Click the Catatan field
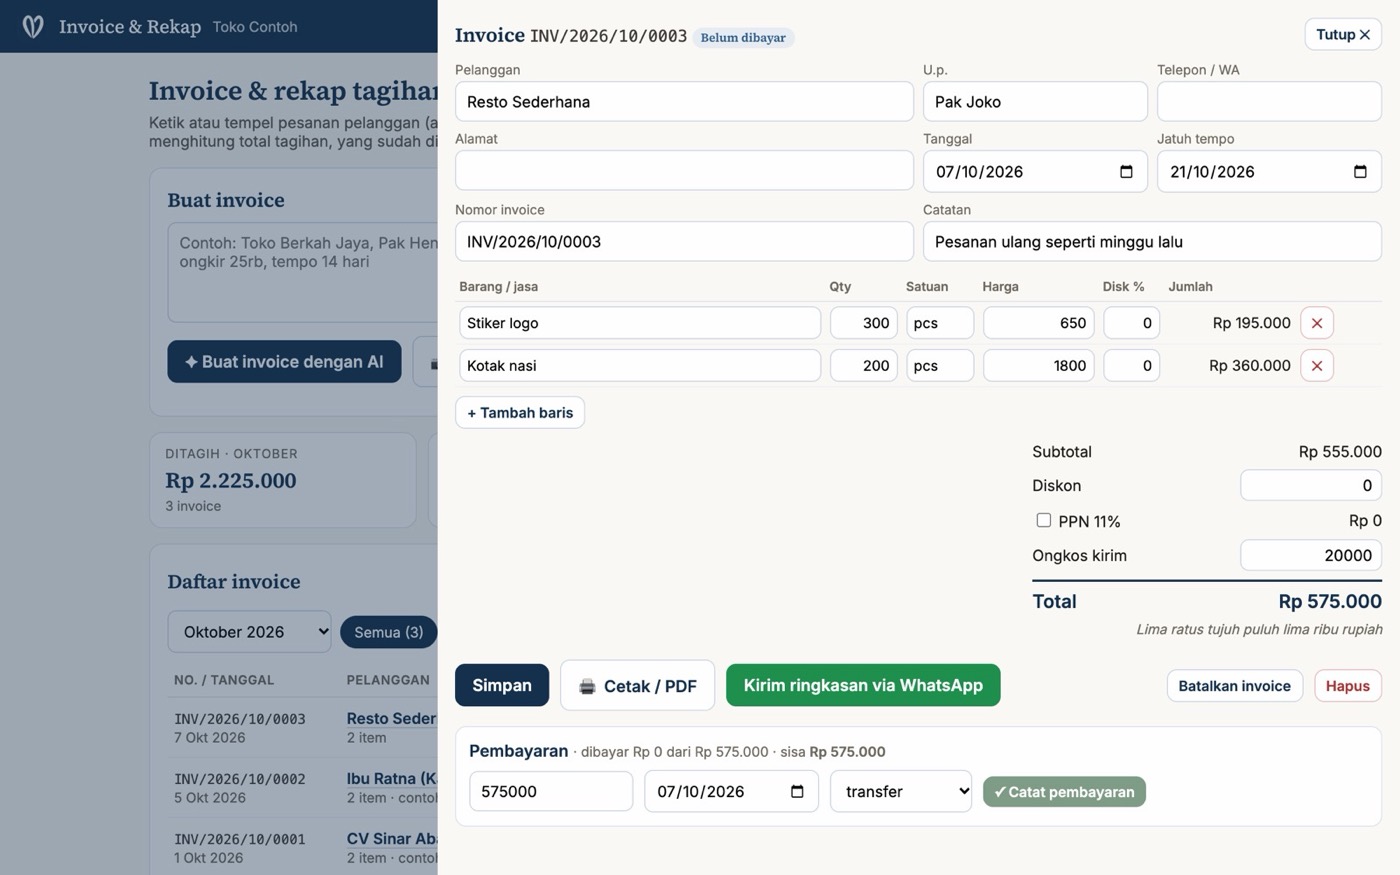The width and height of the screenshot is (1400, 875). pyautogui.click(x=1152, y=242)
